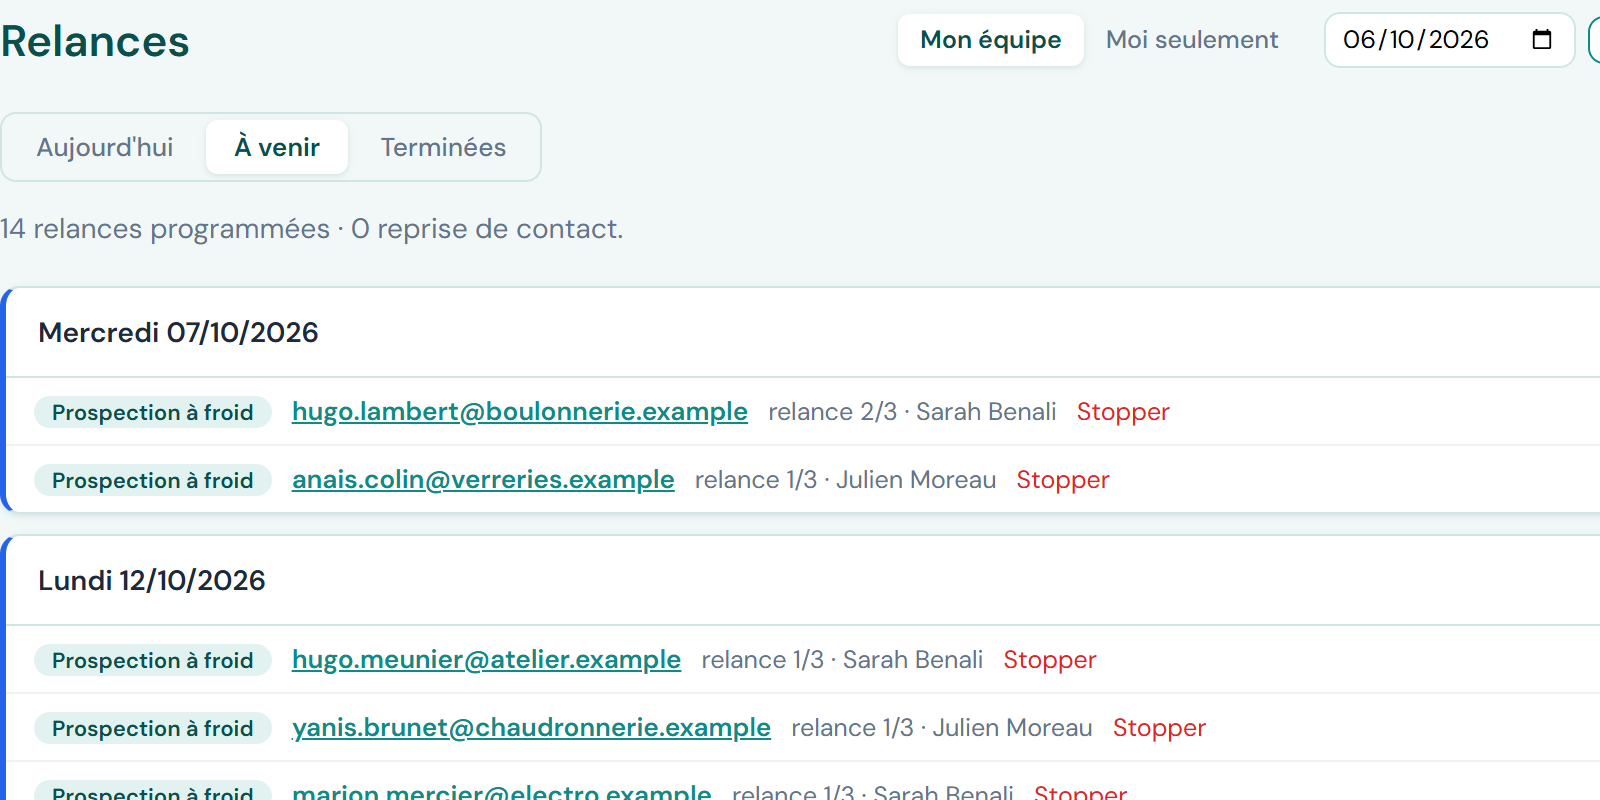Click Prospection à froid tag on hugo.lambert row
This screenshot has width=1600, height=800.
(153, 412)
